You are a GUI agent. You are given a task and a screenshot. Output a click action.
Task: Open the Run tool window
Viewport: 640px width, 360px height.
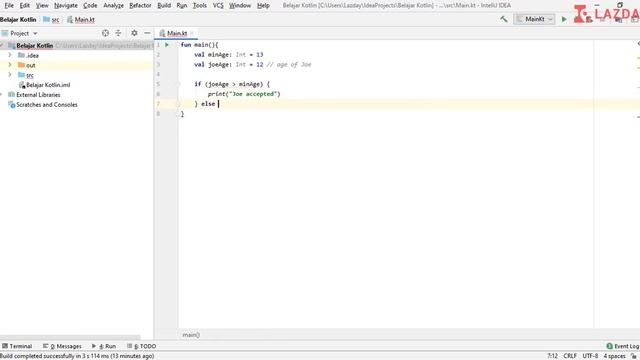[x=104, y=346]
